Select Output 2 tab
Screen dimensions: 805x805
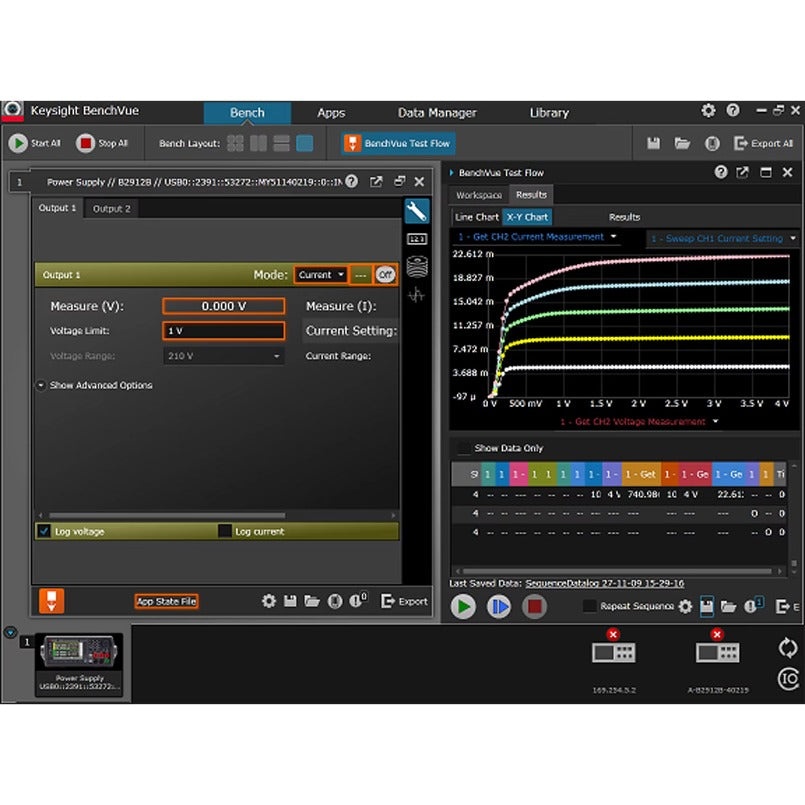[x=111, y=208]
